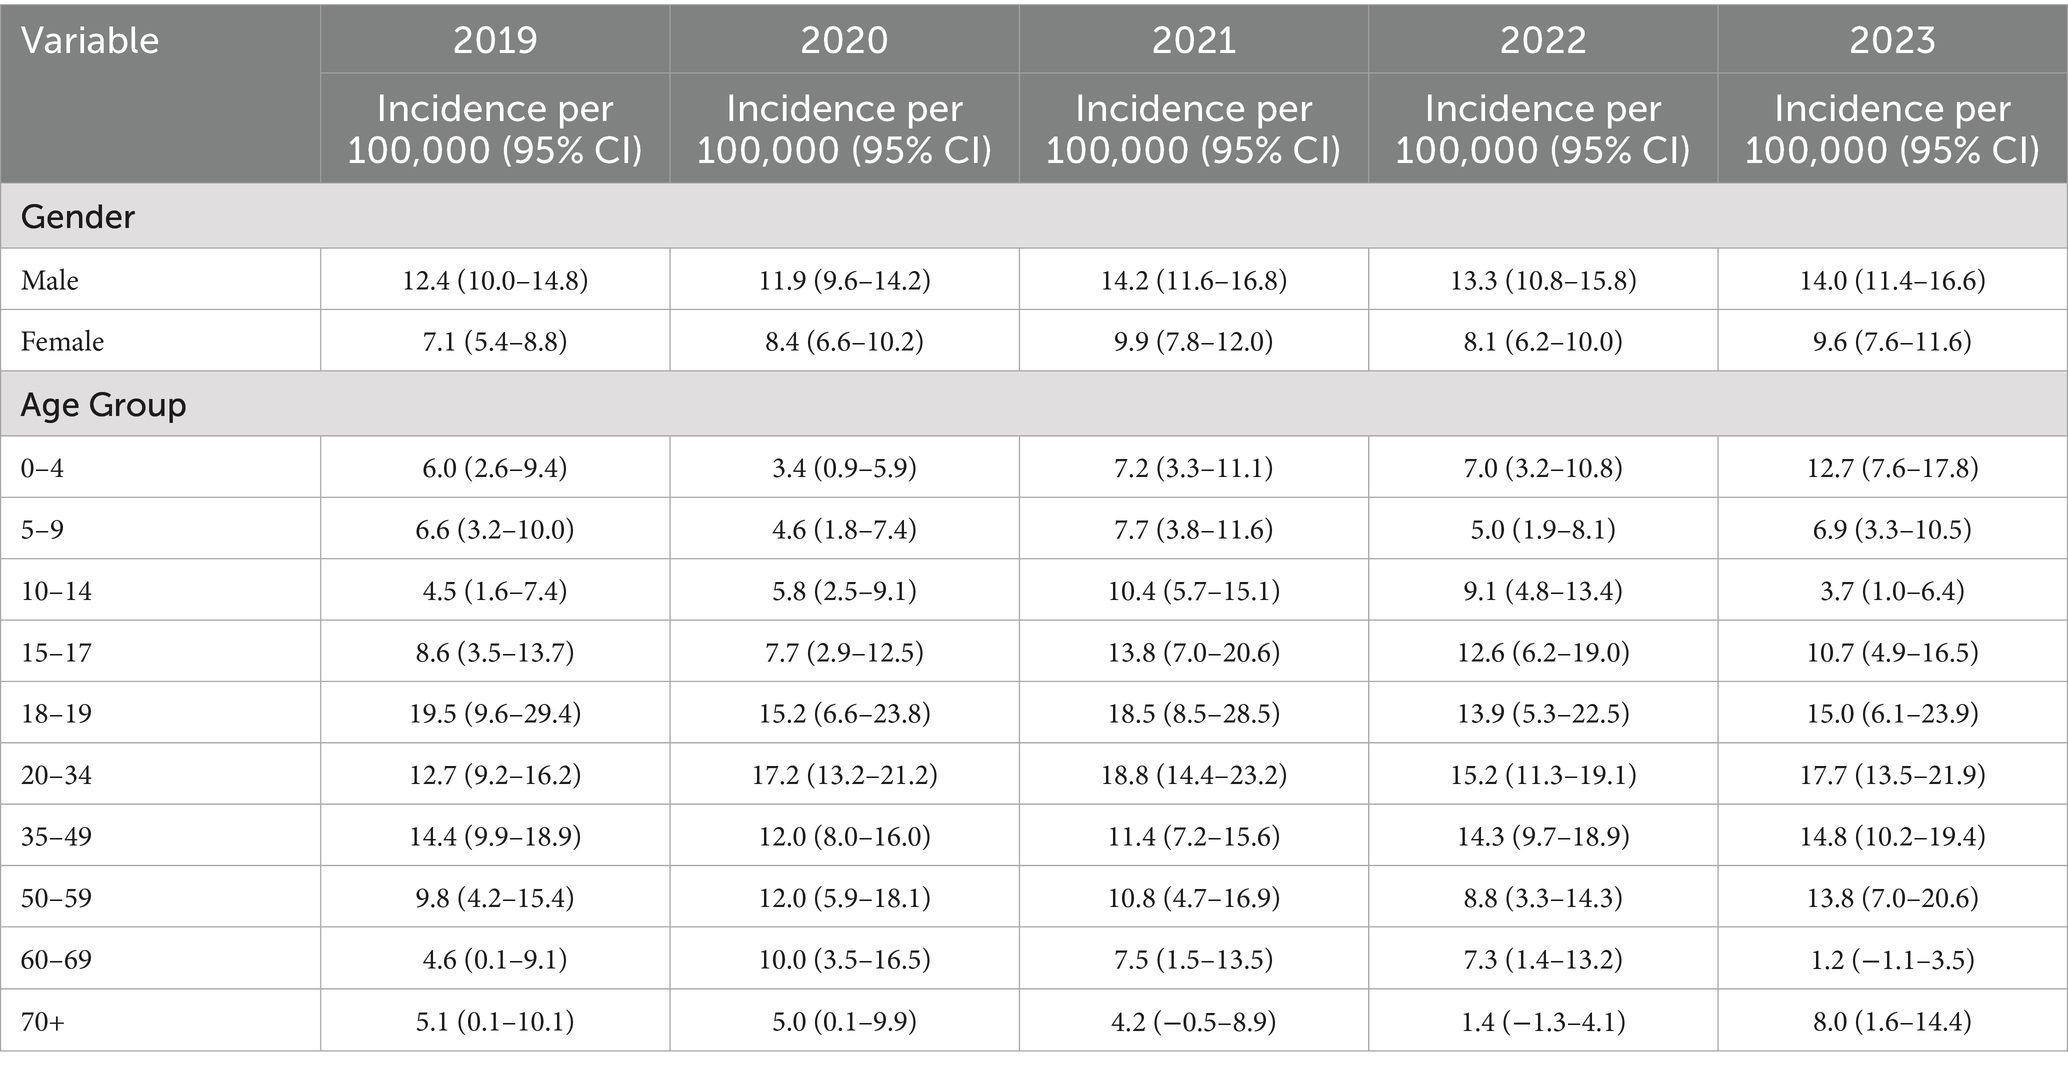
Task: Select 35–49 2020 value 12.0 (8.0–16.0)
Action: (x=844, y=836)
